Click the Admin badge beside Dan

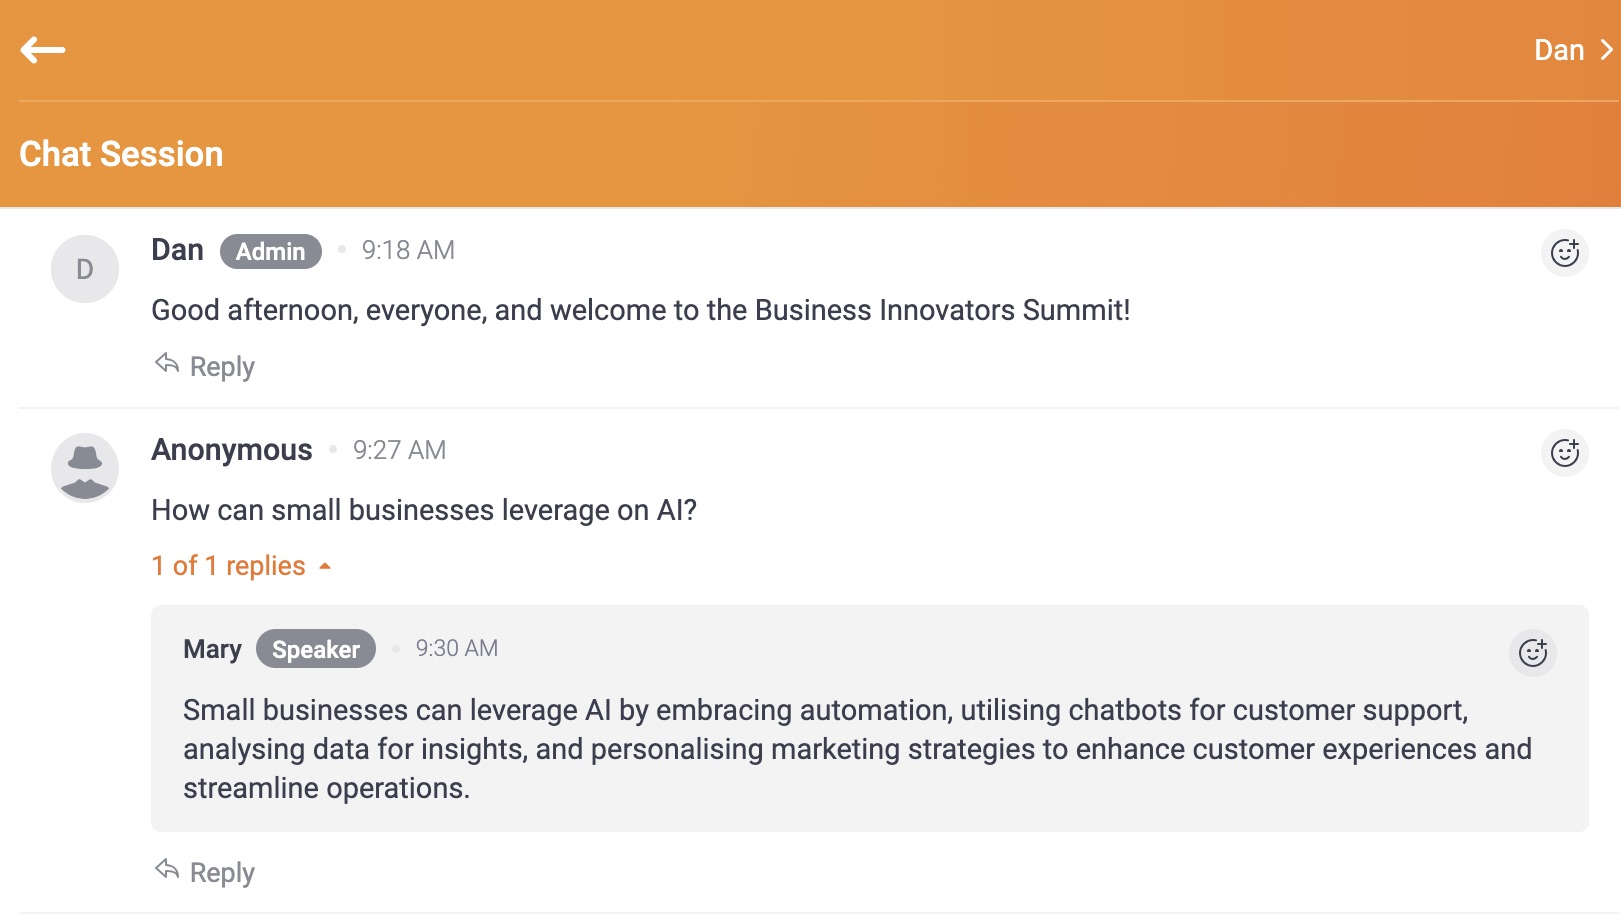coord(270,251)
